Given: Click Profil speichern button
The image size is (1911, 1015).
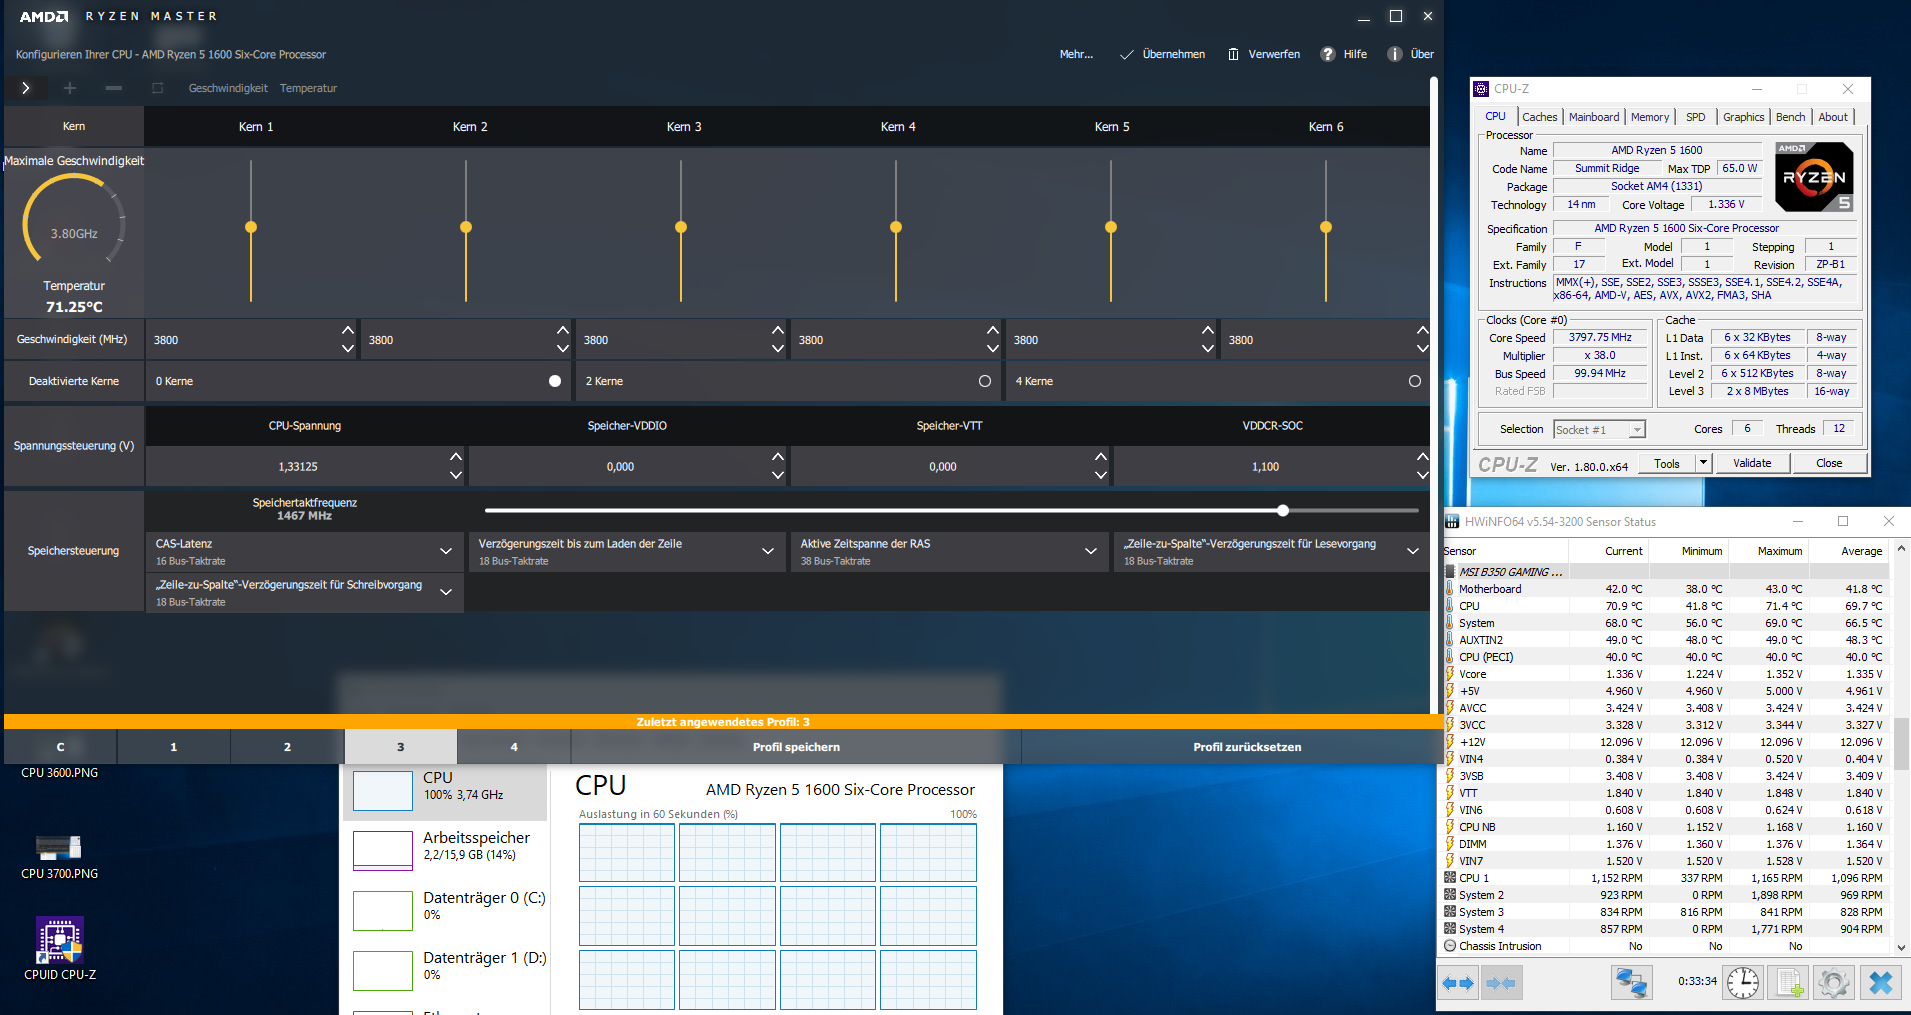Looking at the screenshot, I should (796, 747).
